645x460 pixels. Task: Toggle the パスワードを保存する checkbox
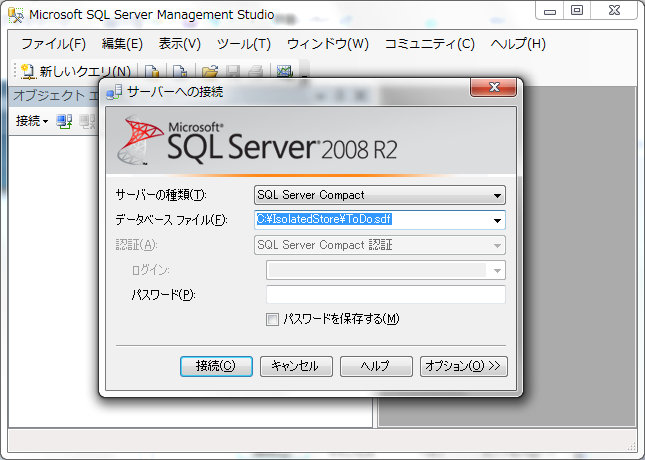tap(272, 319)
